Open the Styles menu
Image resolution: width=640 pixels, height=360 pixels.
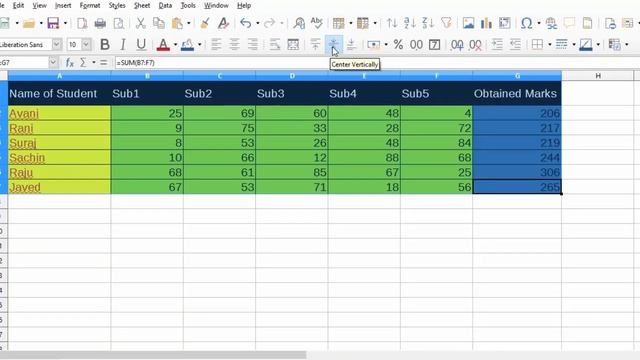(117, 6)
